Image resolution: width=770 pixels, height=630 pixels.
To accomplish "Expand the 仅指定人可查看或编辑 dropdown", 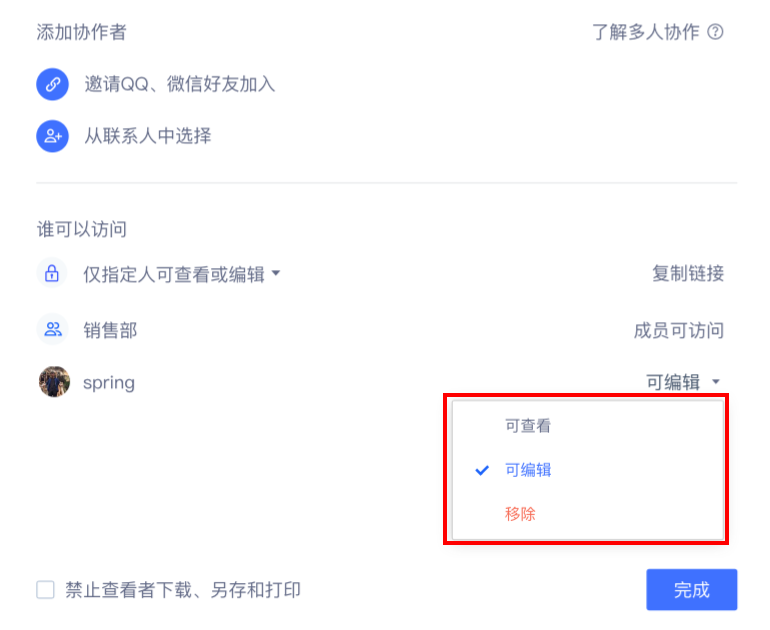I will click(x=182, y=274).
